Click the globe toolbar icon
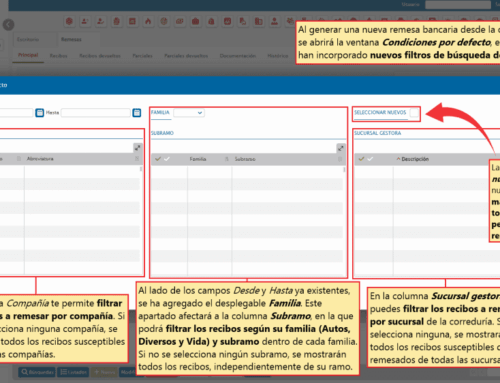Image resolution: width=500 pixels, height=383 pixels. click(x=164, y=21)
